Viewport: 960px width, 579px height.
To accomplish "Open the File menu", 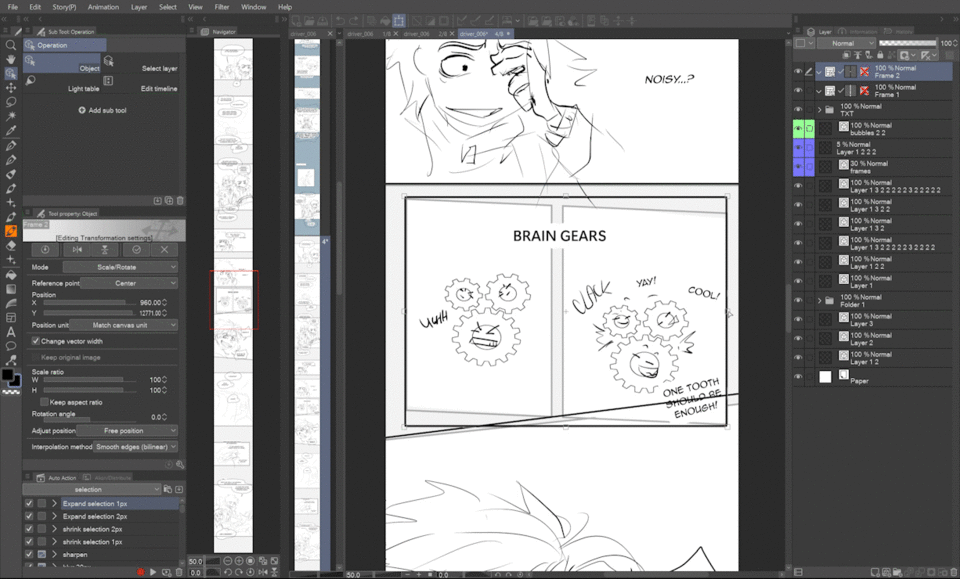I will (x=13, y=7).
